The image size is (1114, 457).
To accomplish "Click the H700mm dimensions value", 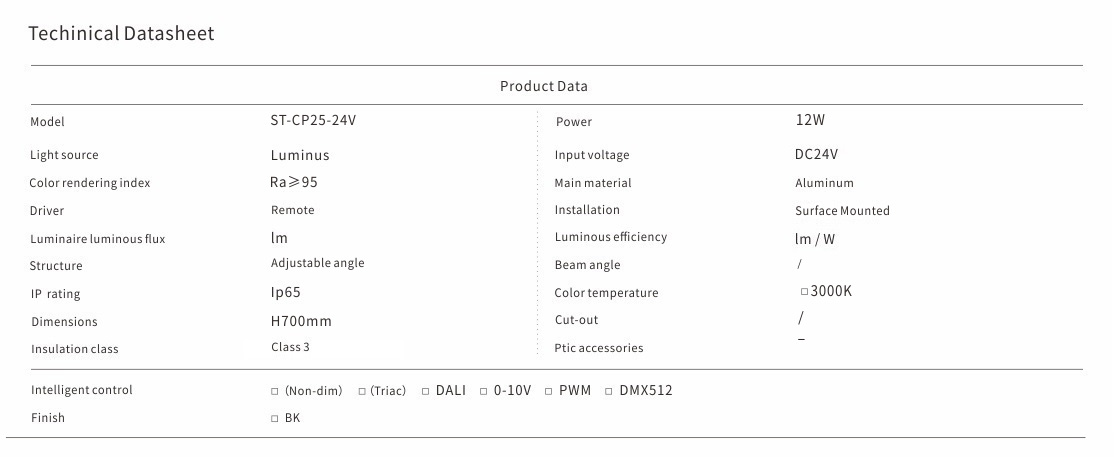I will coord(301,321).
